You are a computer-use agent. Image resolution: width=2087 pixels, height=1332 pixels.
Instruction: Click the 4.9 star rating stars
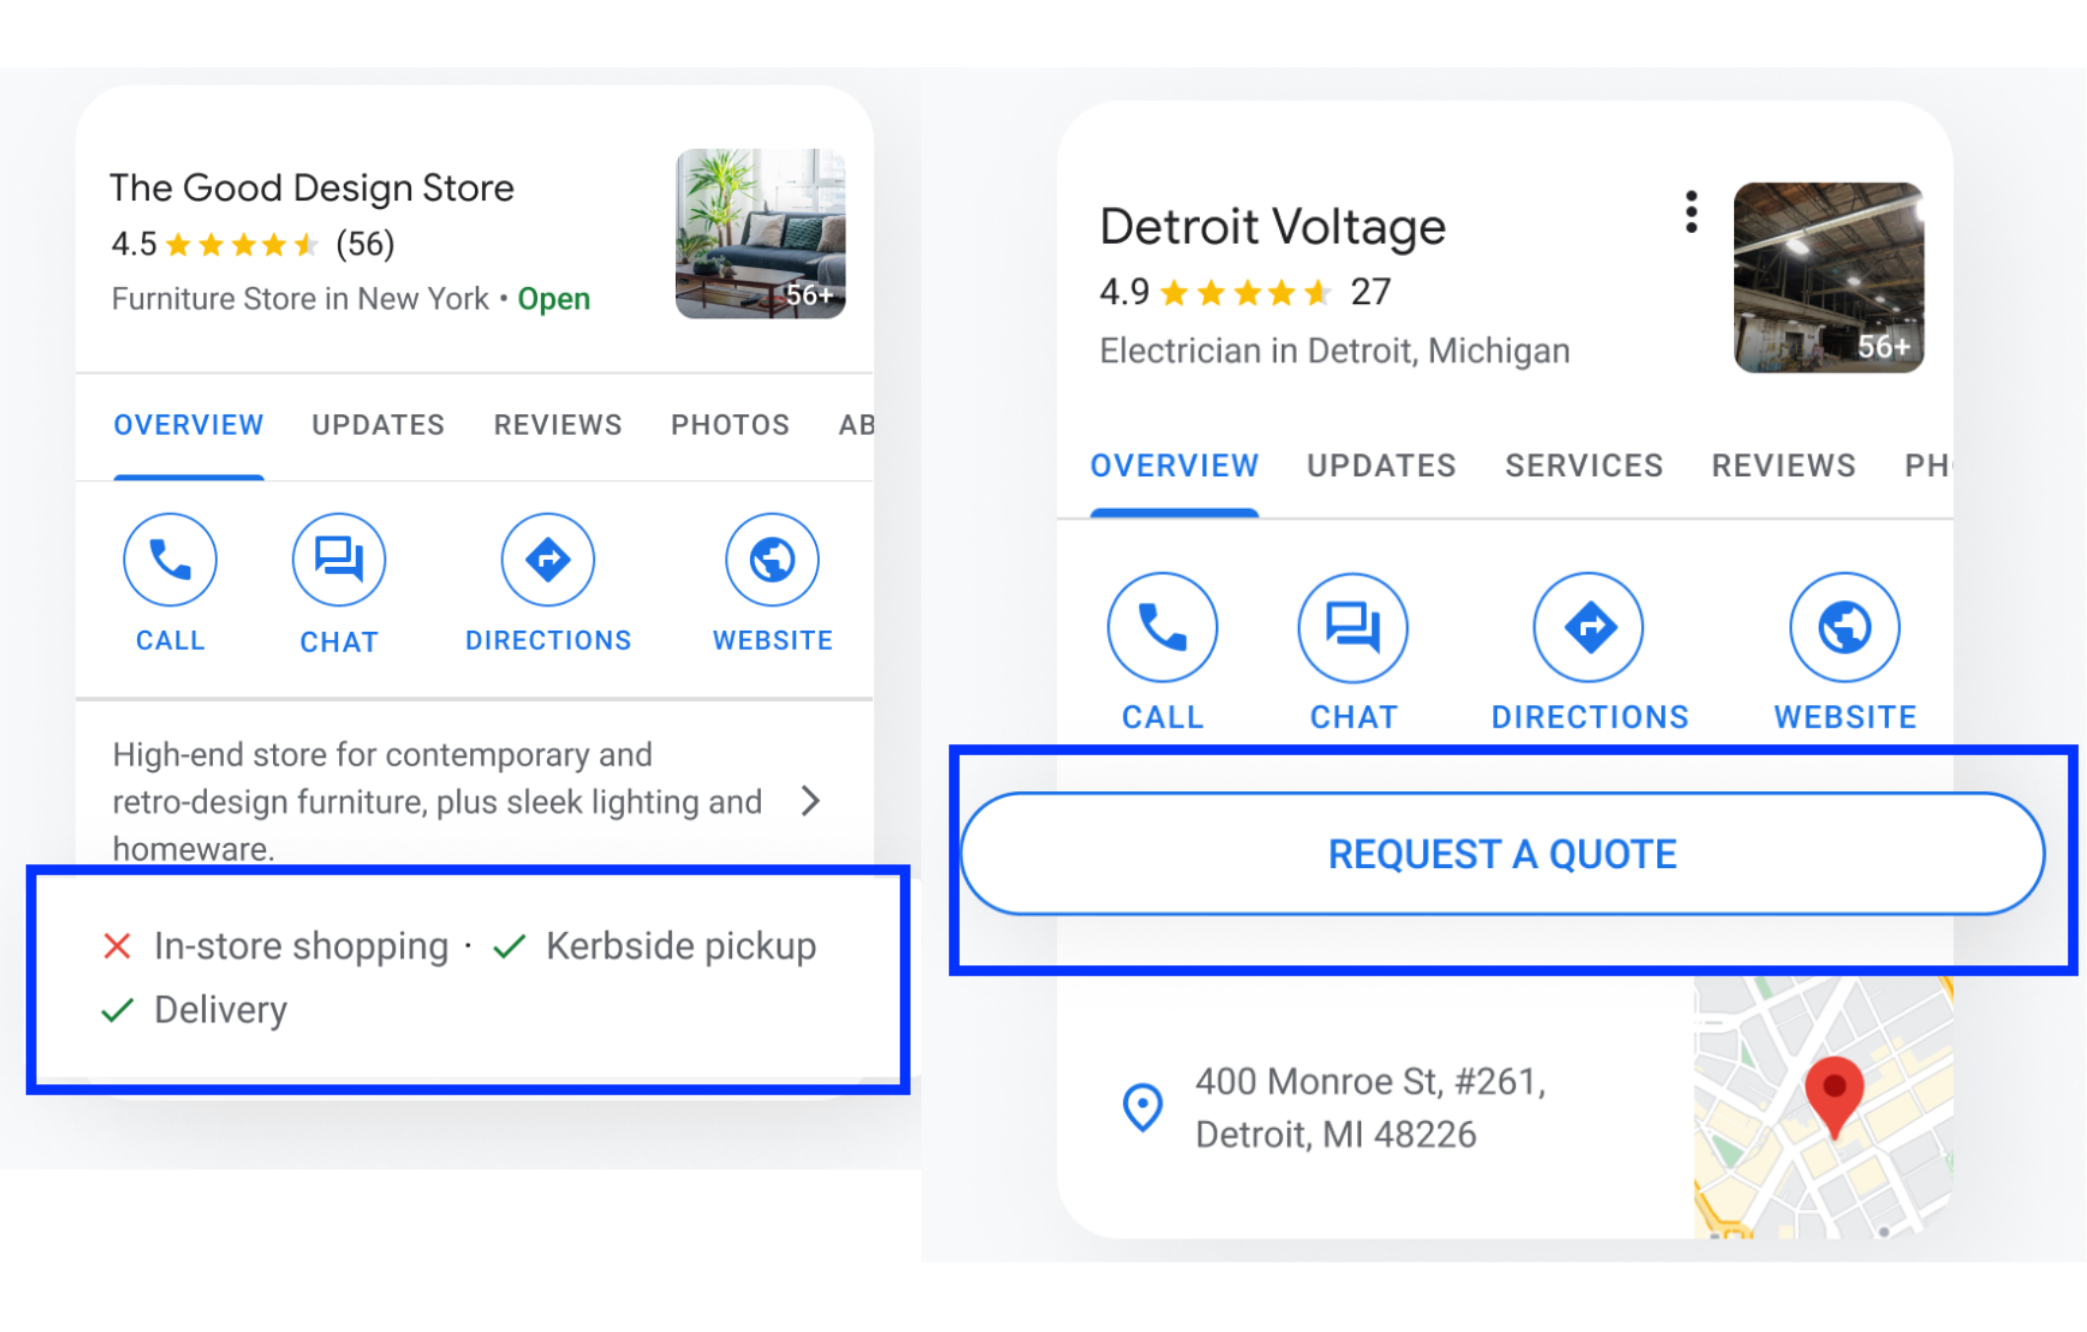1246,293
